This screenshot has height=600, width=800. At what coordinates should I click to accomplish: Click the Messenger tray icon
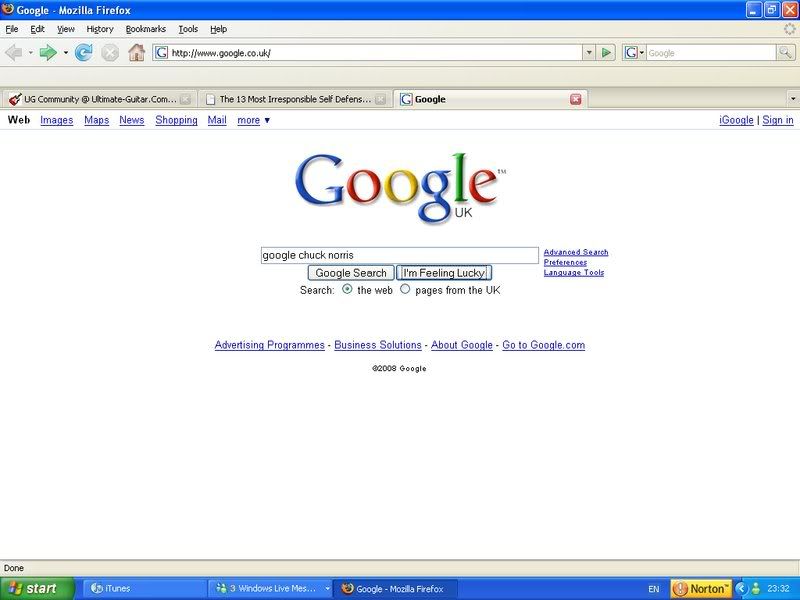[x=756, y=588]
